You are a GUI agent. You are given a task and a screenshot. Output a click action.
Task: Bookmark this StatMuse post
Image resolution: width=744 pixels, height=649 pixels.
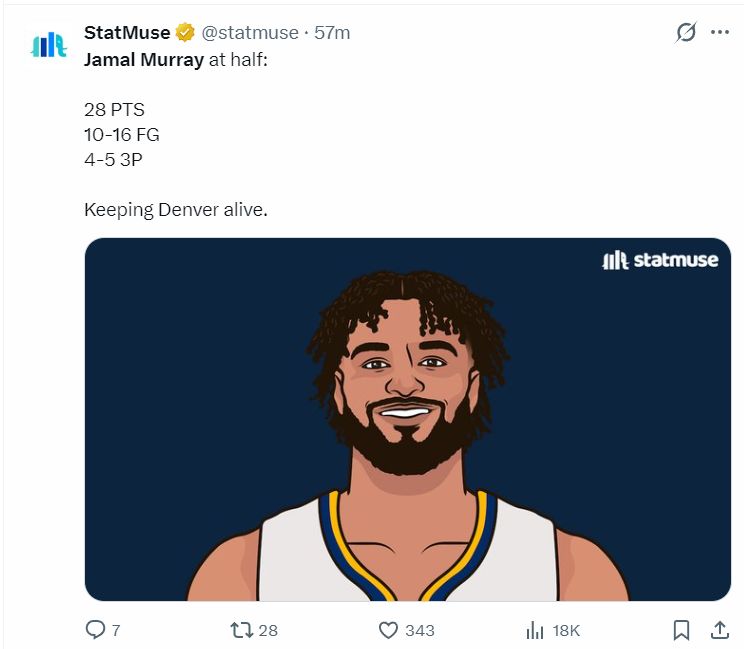[681, 630]
